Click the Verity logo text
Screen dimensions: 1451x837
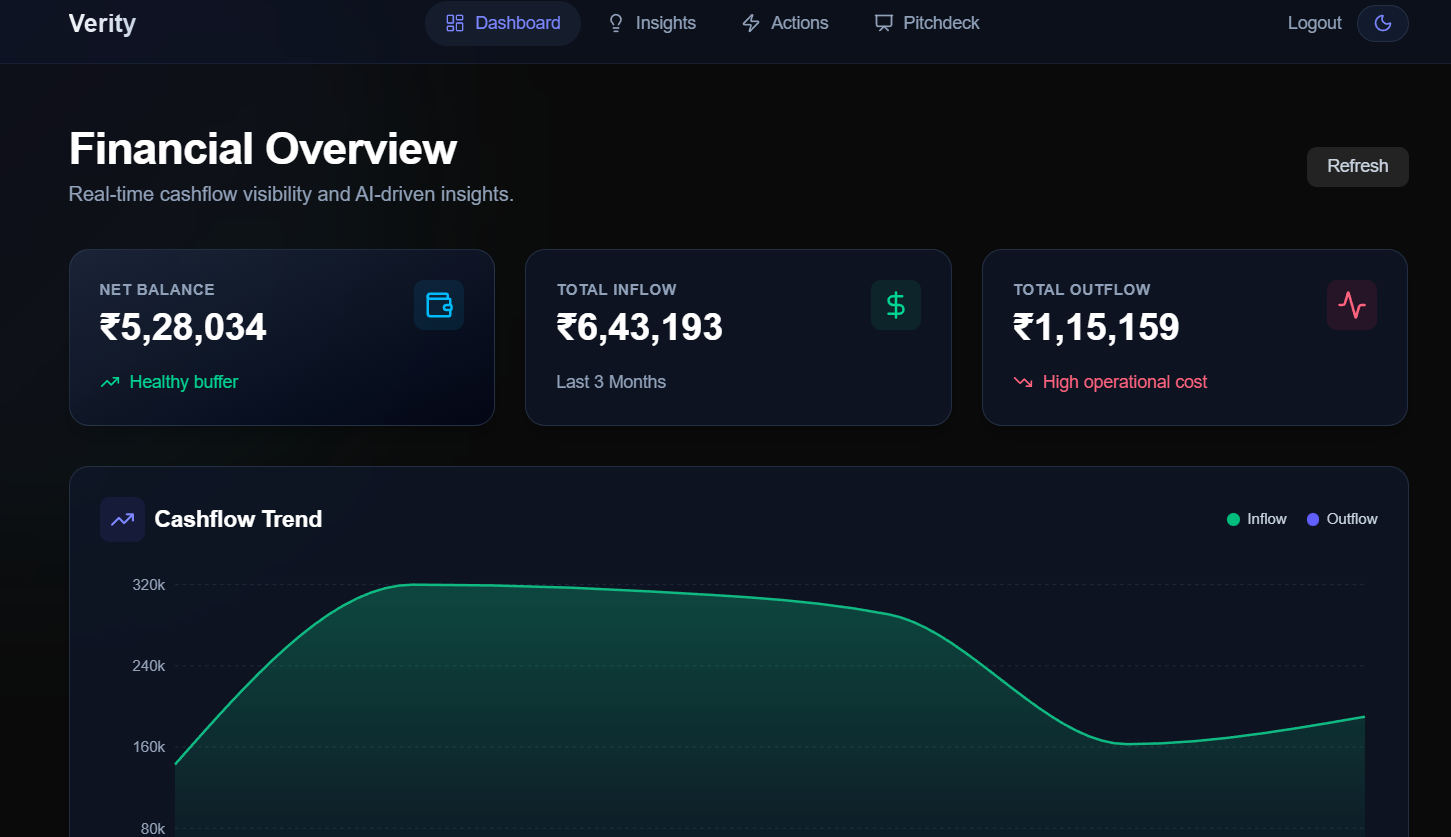[x=102, y=23]
